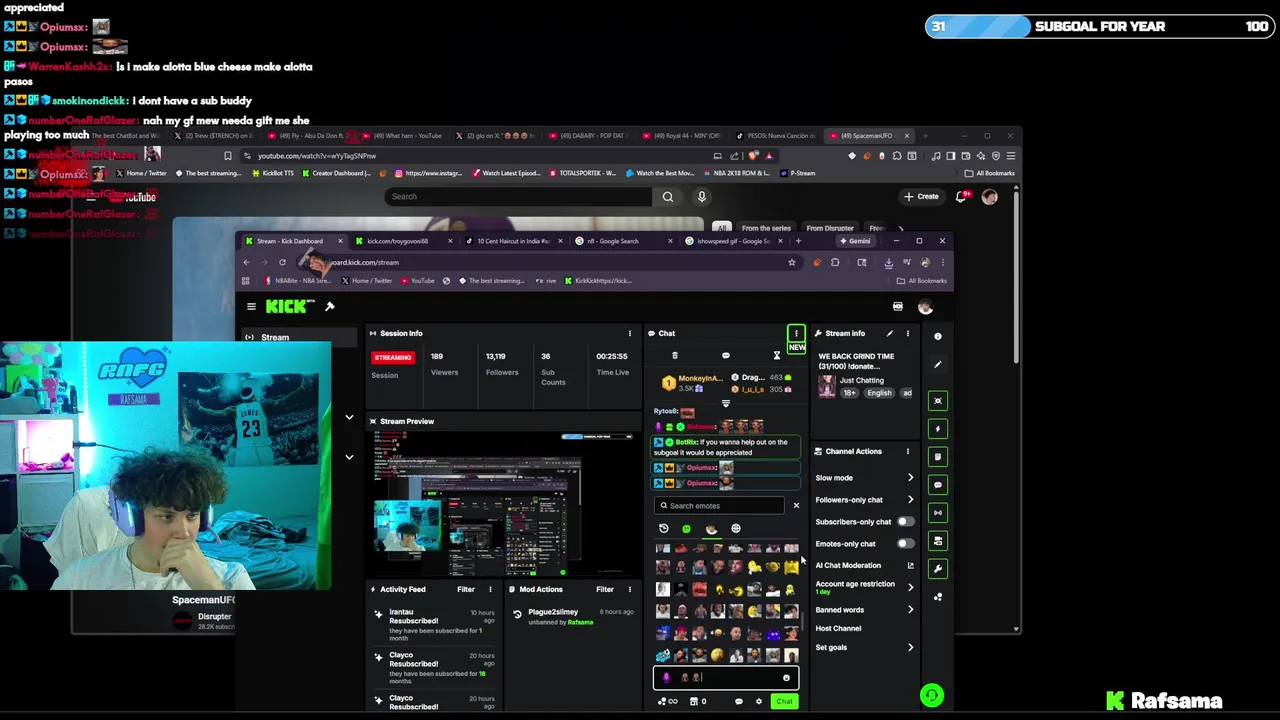1280x720 pixels.
Task: Click YouTube search input field
Action: 518,196
